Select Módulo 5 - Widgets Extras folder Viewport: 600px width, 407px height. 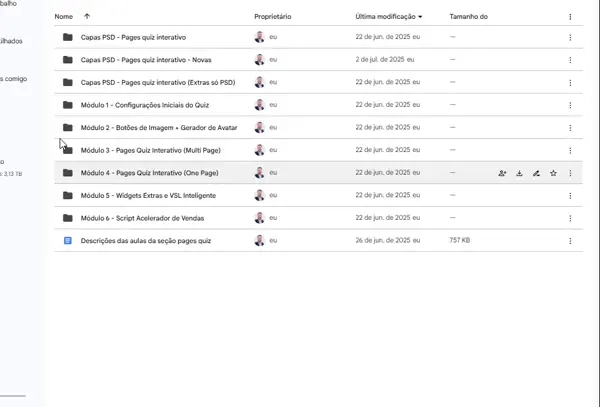148,196
